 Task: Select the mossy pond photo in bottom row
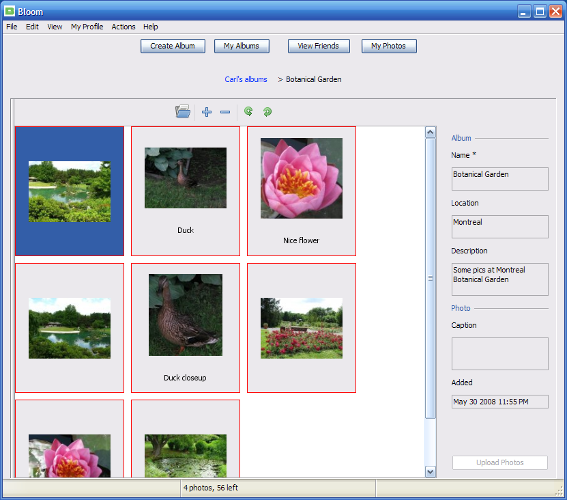186,439
